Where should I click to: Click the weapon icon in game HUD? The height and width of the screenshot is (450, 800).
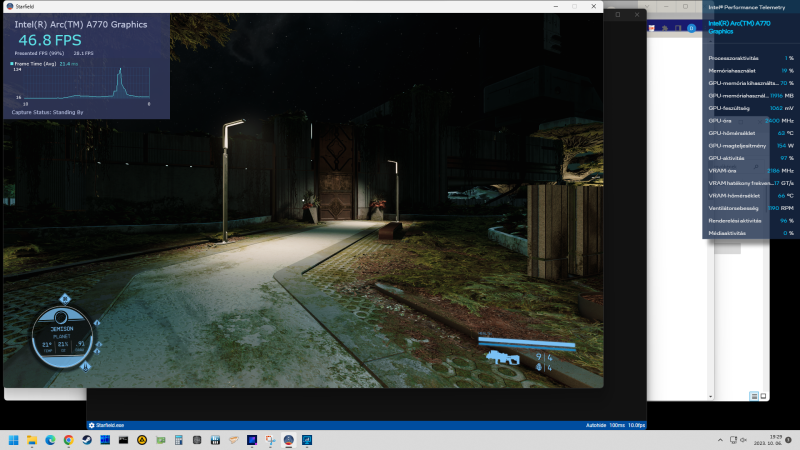503,358
